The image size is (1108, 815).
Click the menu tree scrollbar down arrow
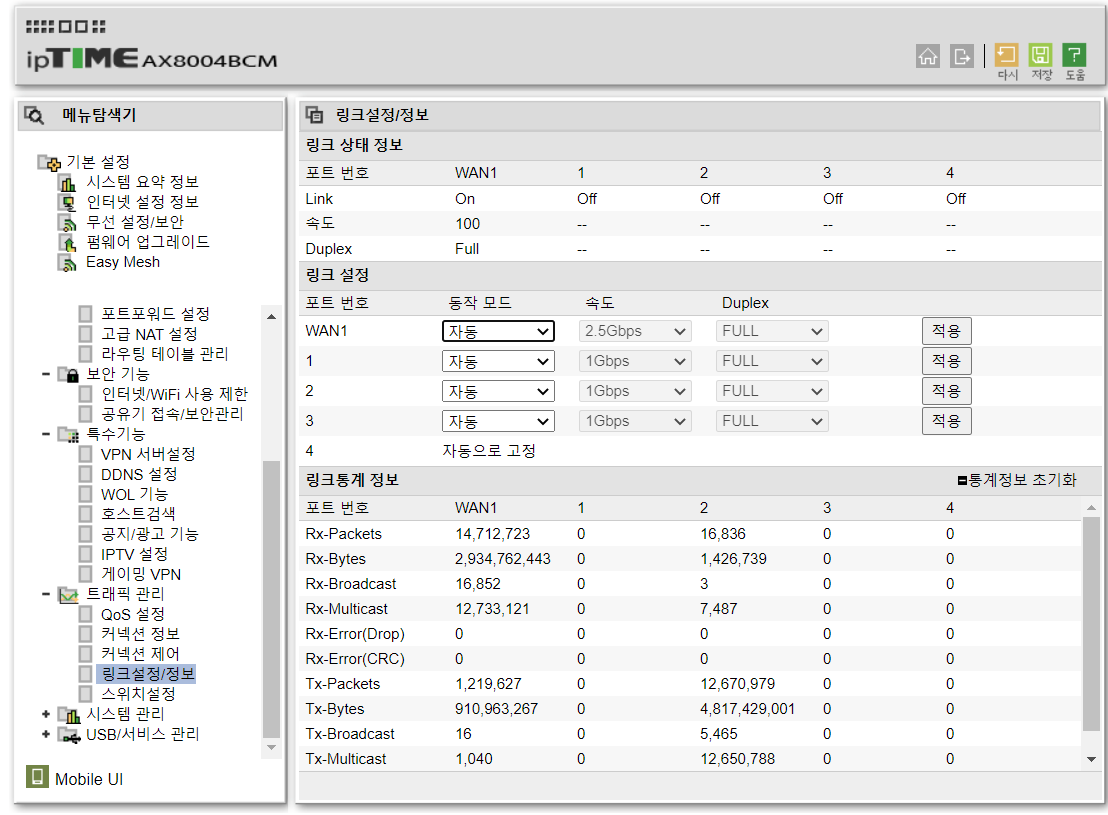271,748
